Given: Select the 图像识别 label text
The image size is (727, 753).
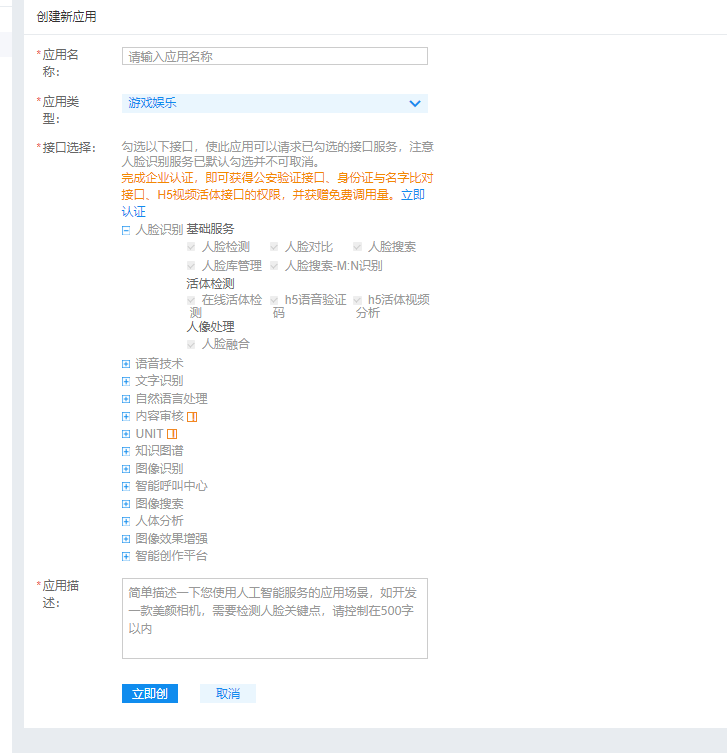Looking at the screenshot, I should point(159,469).
